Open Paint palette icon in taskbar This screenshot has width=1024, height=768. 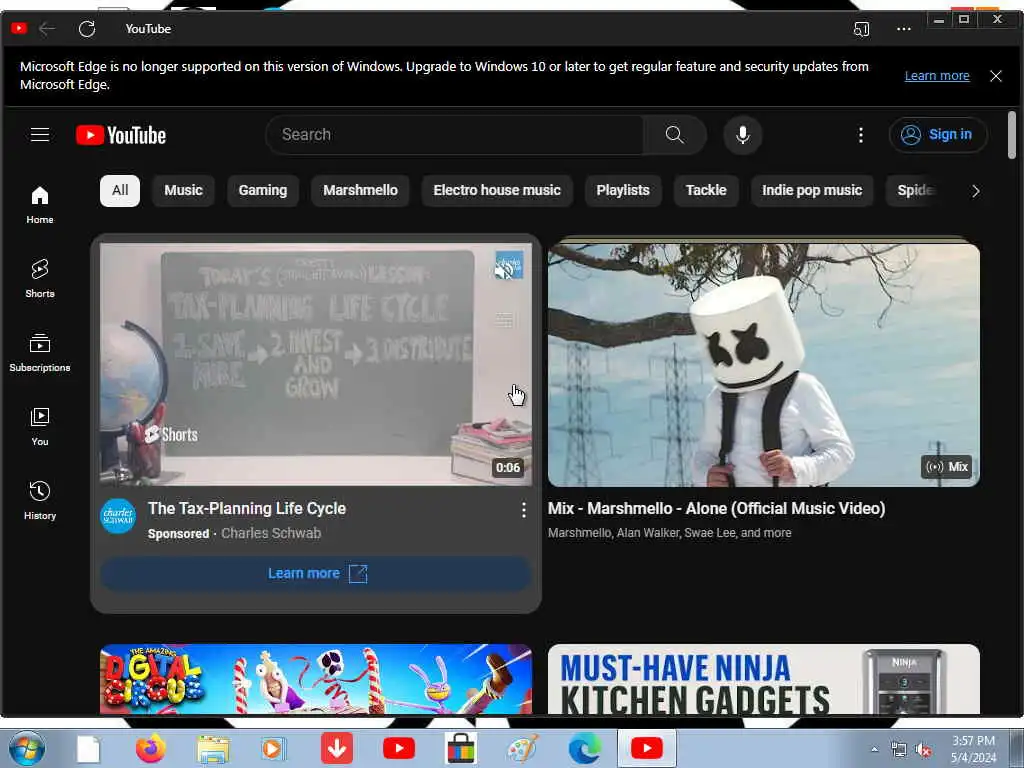pos(522,748)
